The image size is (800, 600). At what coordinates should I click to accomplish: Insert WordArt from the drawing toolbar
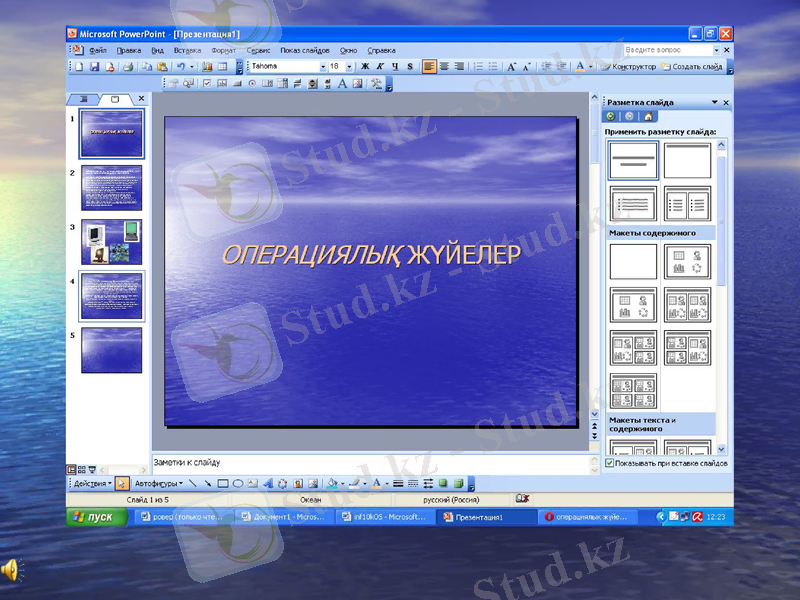click(268, 483)
